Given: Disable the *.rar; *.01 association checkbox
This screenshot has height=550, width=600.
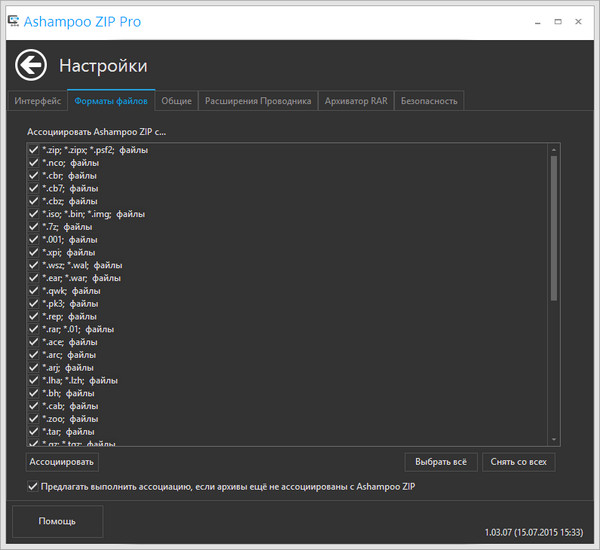Looking at the screenshot, I should (x=34, y=329).
